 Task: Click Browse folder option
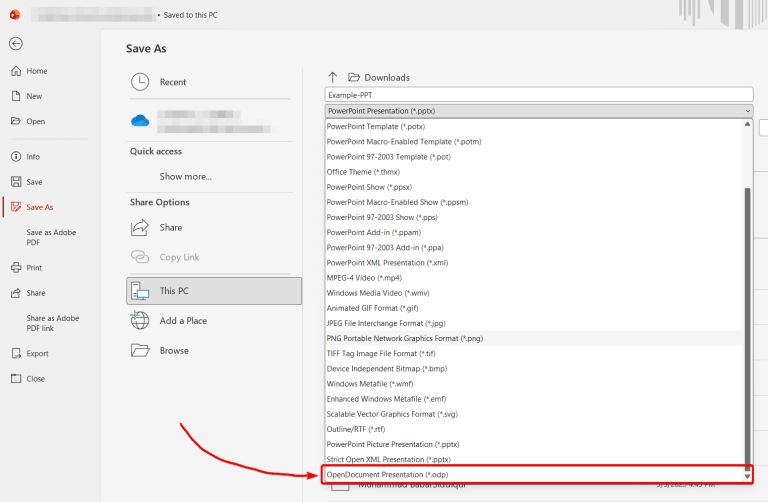click(160, 351)
